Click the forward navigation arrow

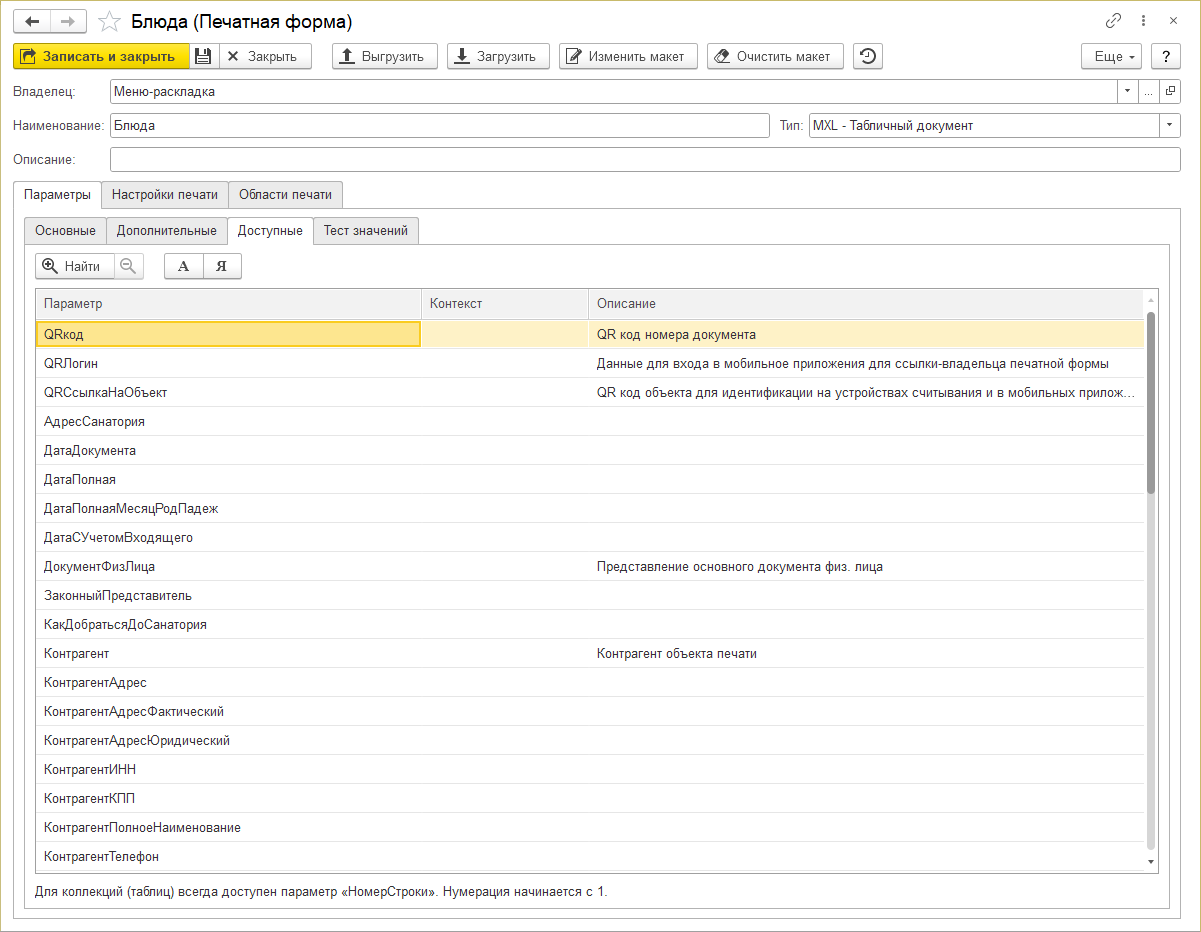(x=68, y=21)
